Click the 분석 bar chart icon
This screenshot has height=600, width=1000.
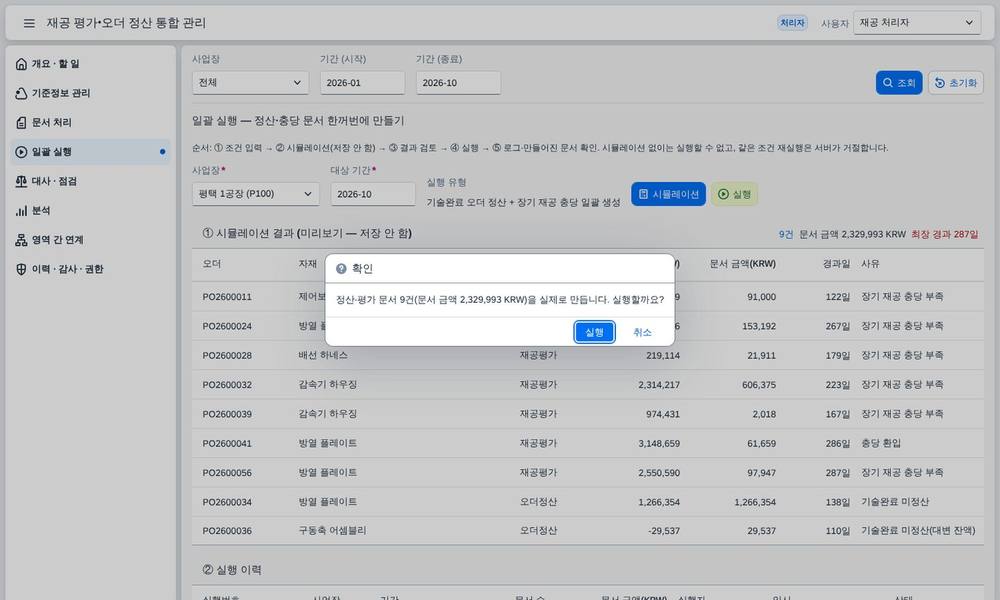click(x=21, y=210)
